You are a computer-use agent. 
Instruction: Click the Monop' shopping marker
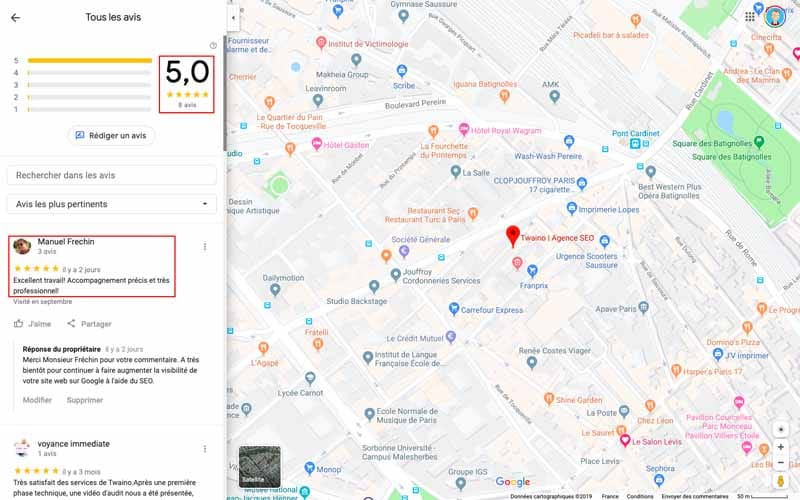(x=309, y=468)
